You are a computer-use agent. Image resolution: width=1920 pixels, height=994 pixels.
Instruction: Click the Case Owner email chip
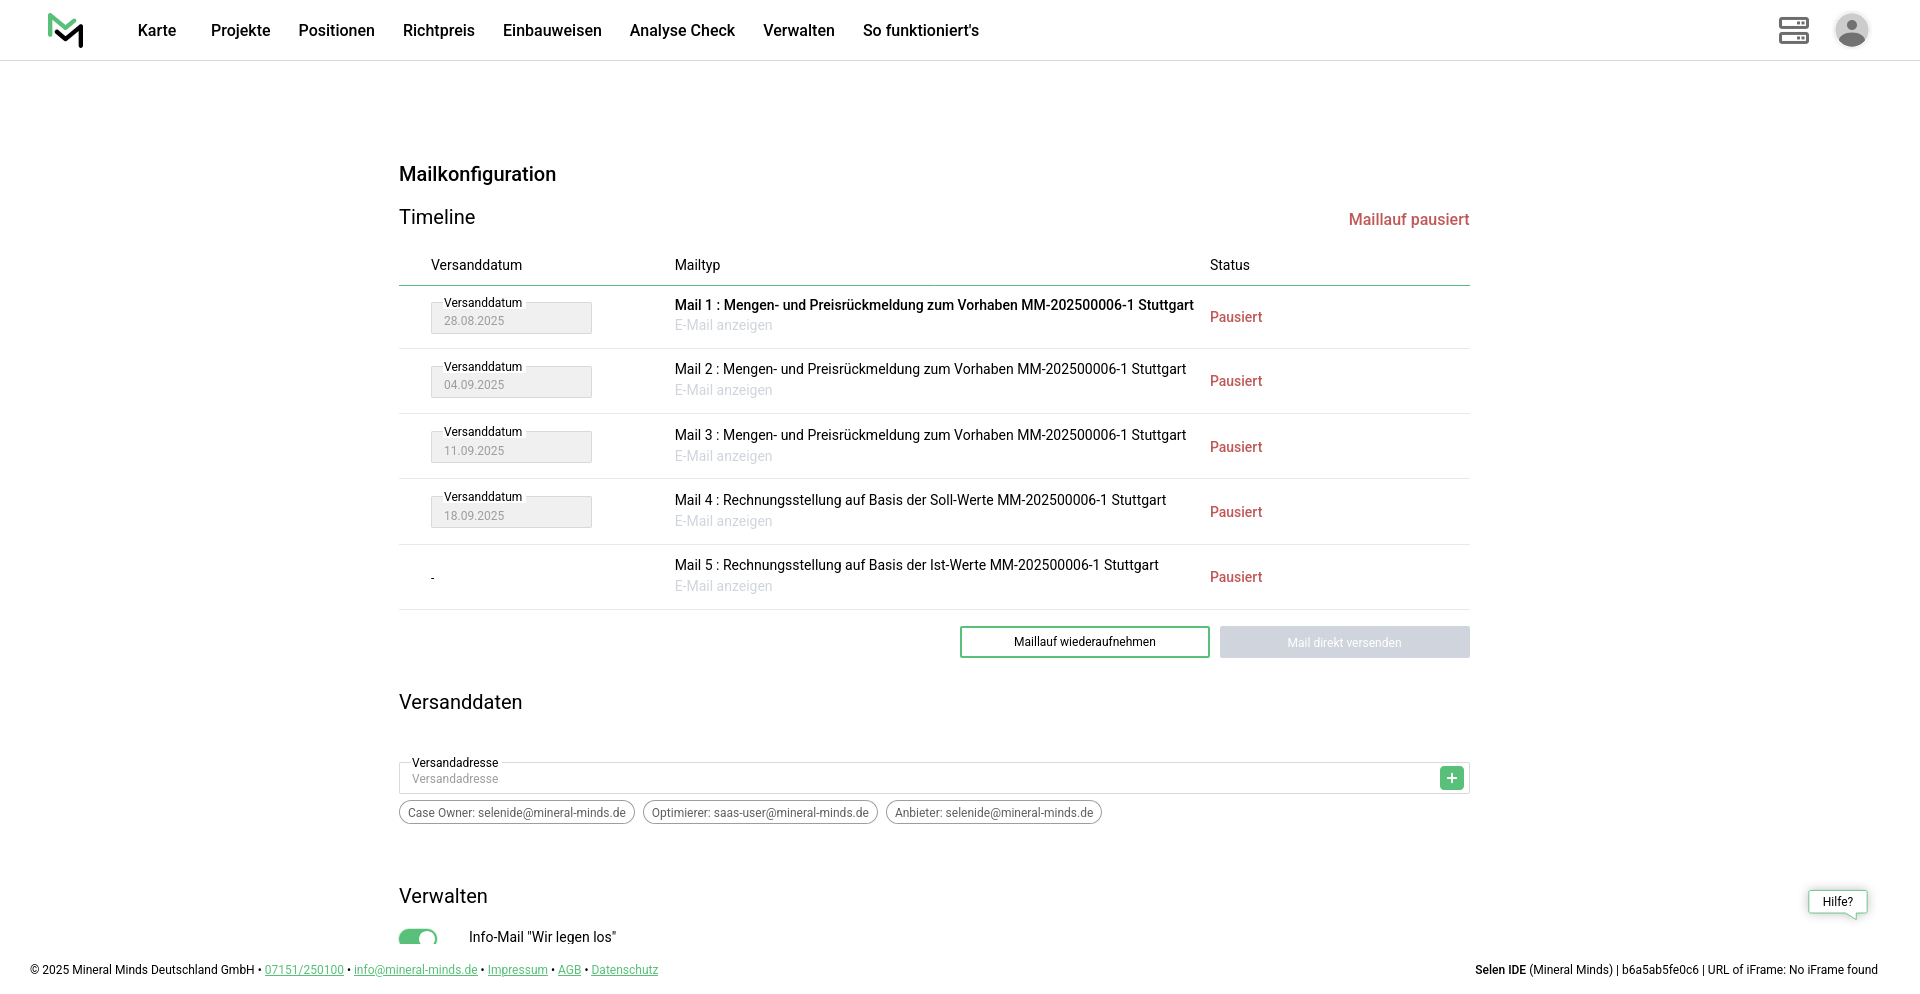pos(516,813)
